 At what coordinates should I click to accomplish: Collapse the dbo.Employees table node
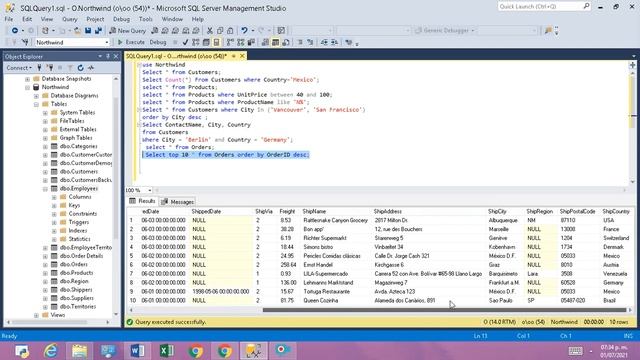pos(45,189)
